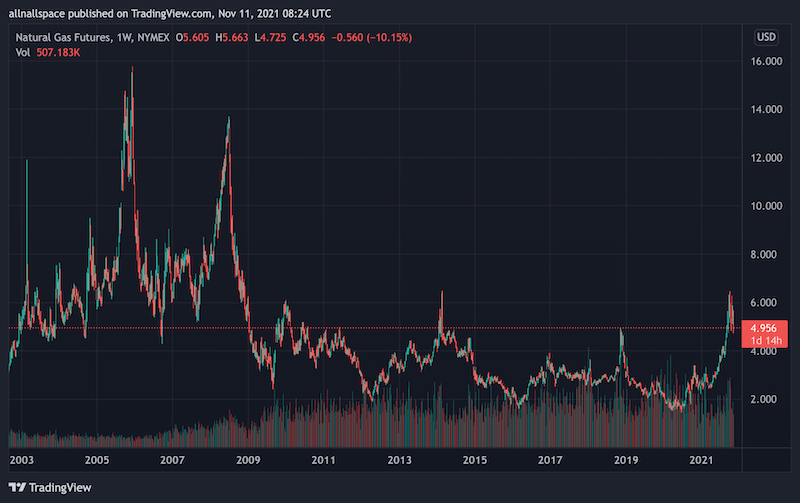Click the 14.000 price axis label
This screenshot has width=800, height=503.
[x=766, y=109]
